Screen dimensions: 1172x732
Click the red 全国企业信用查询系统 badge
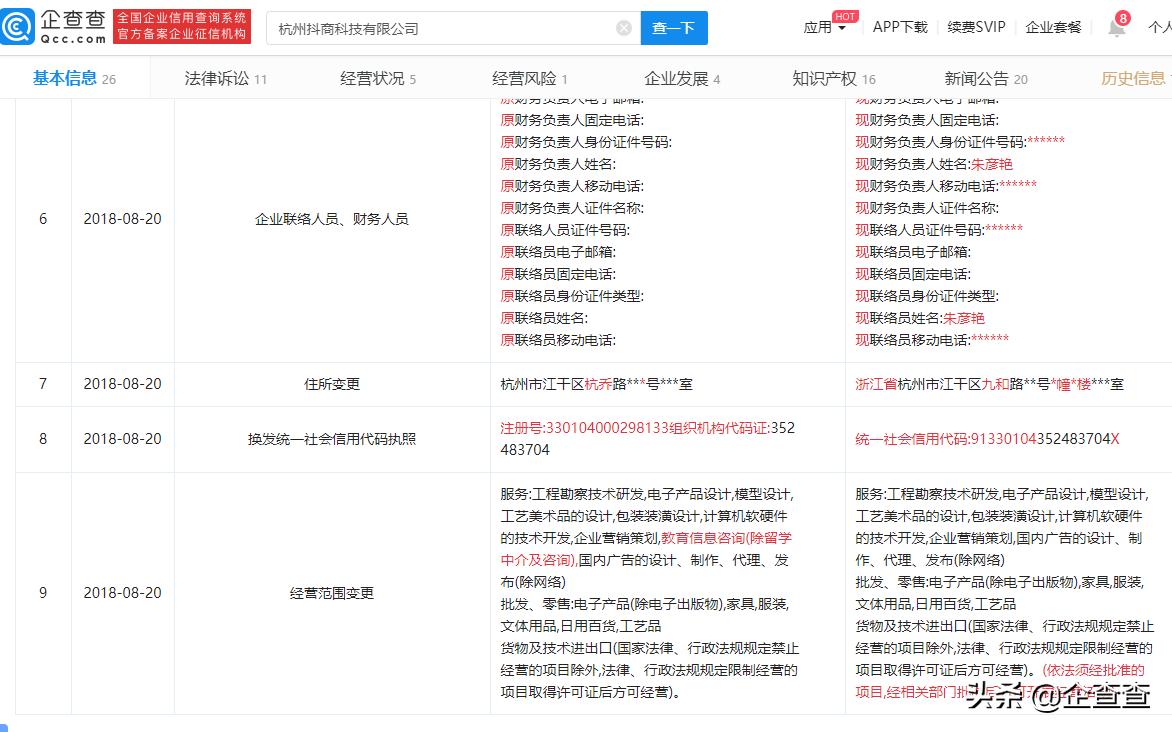182,26
